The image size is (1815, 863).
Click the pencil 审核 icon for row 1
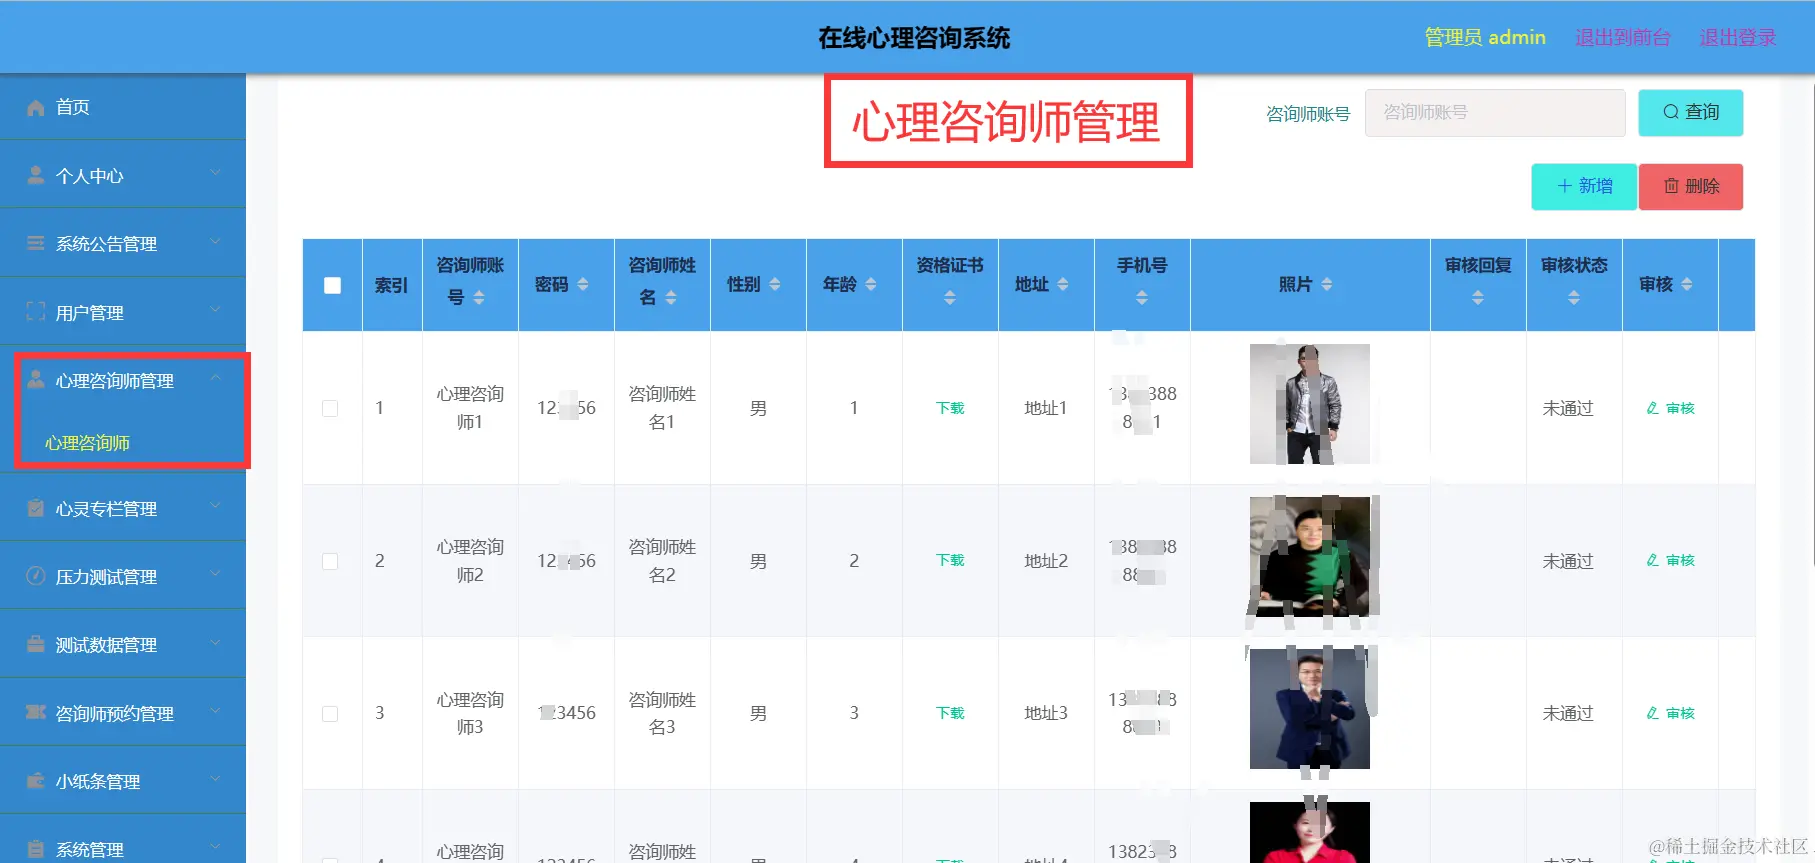1653,408
